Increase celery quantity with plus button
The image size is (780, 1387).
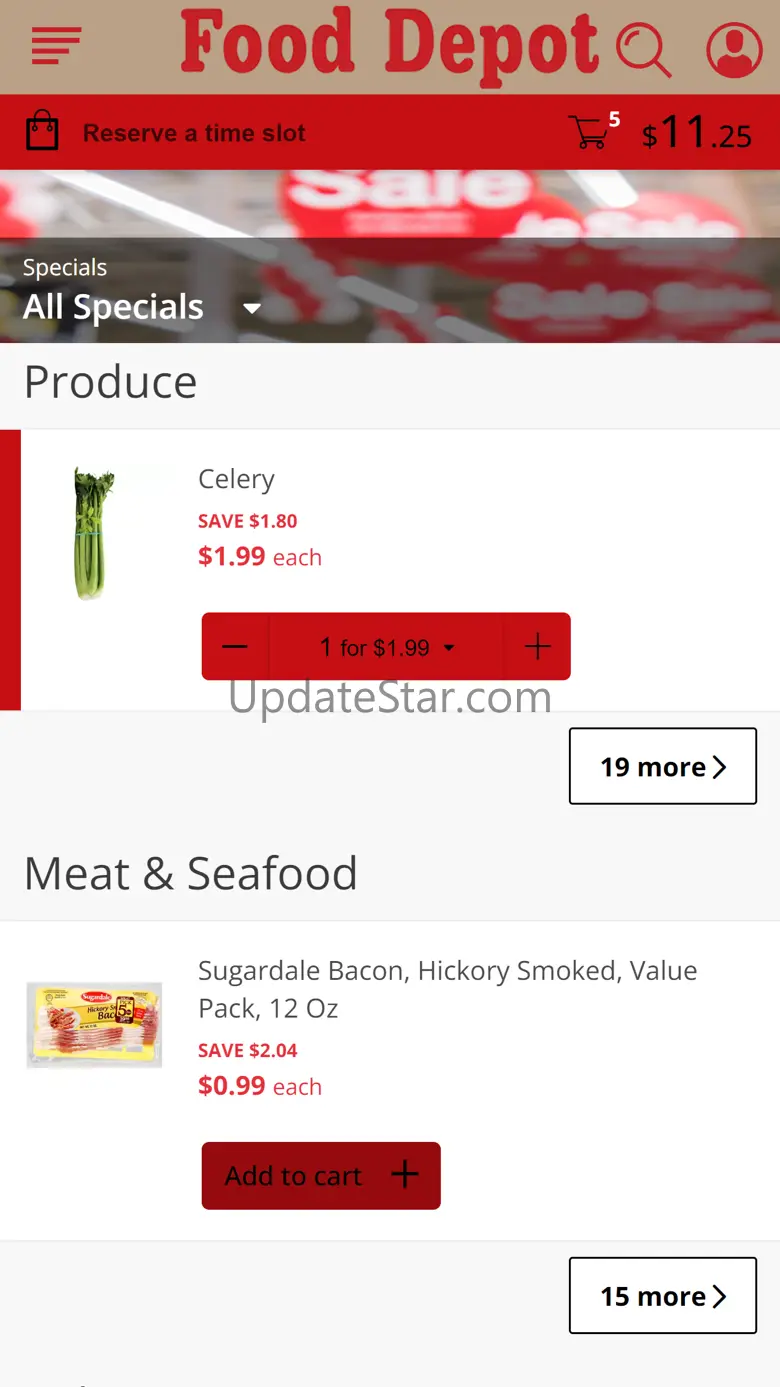click(x=537, y=647)
